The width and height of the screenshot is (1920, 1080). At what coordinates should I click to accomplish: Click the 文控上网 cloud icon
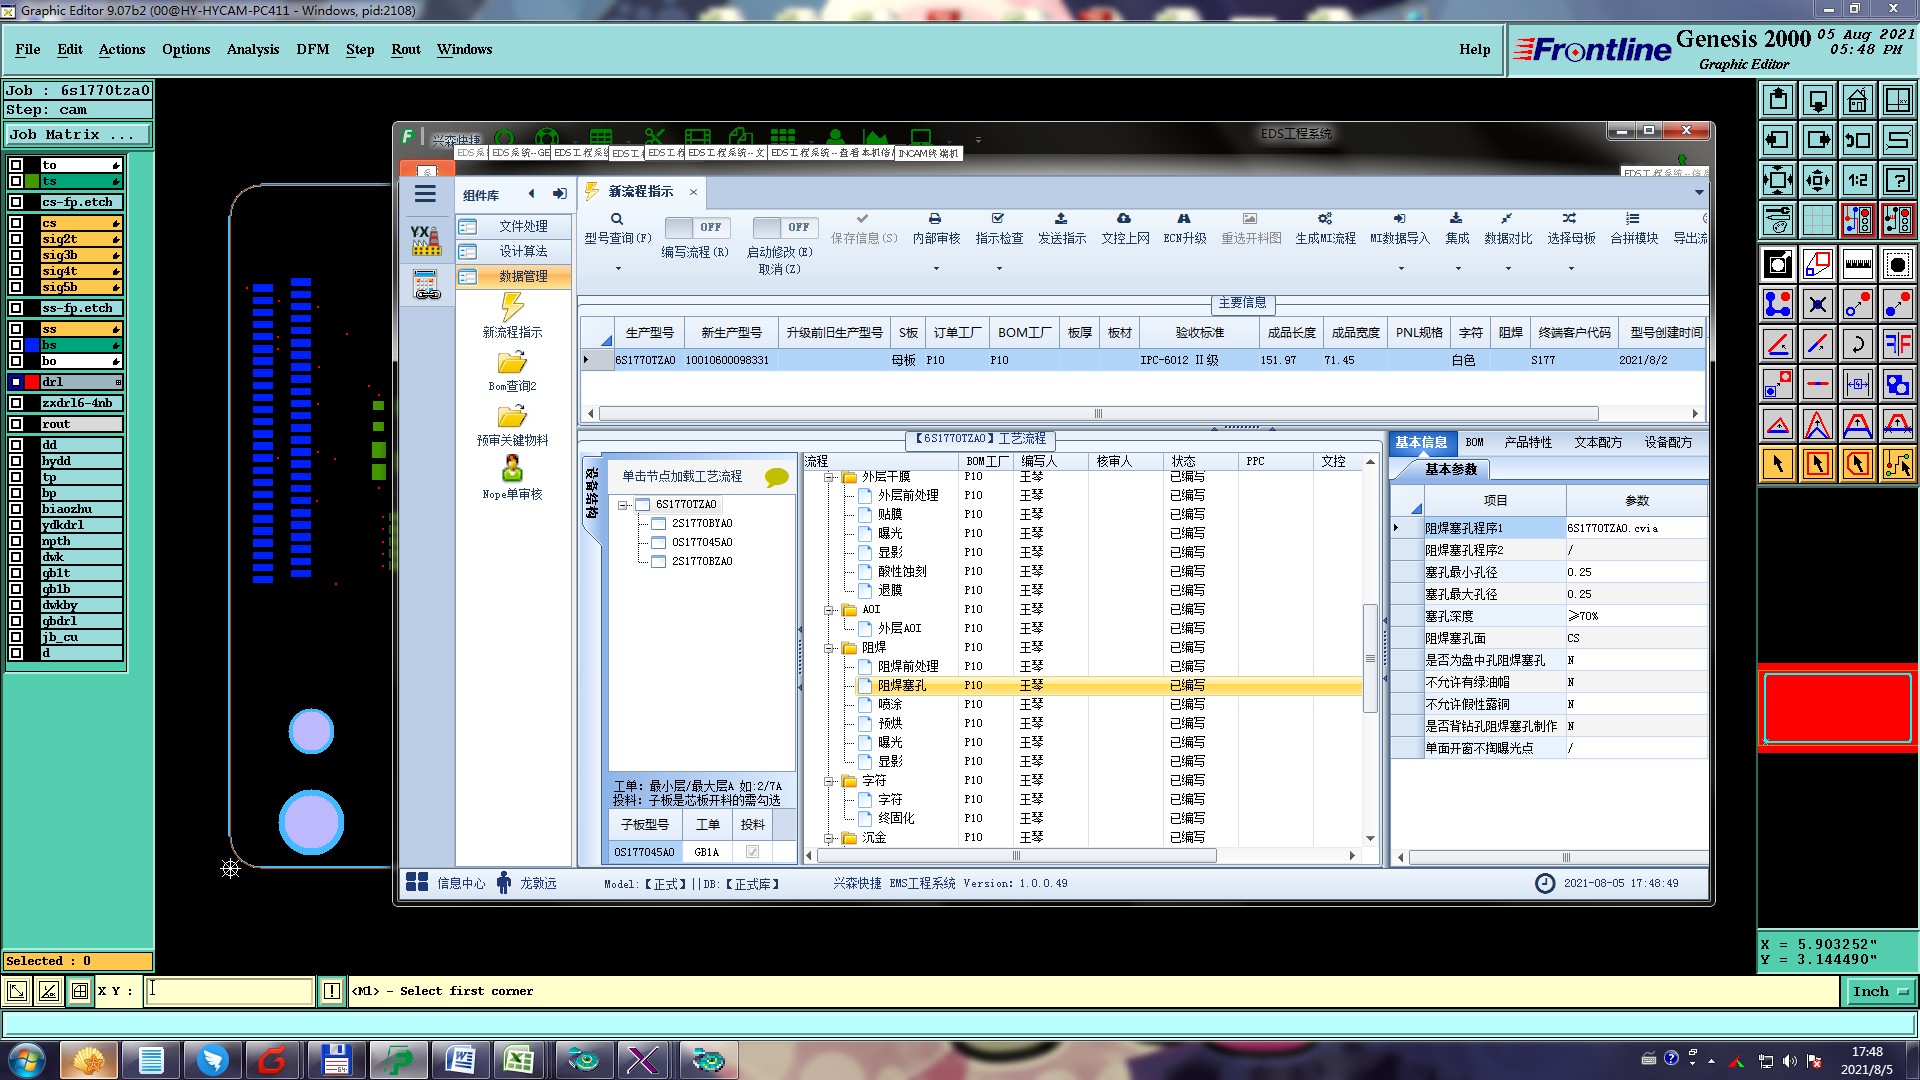pos(1124,219)
